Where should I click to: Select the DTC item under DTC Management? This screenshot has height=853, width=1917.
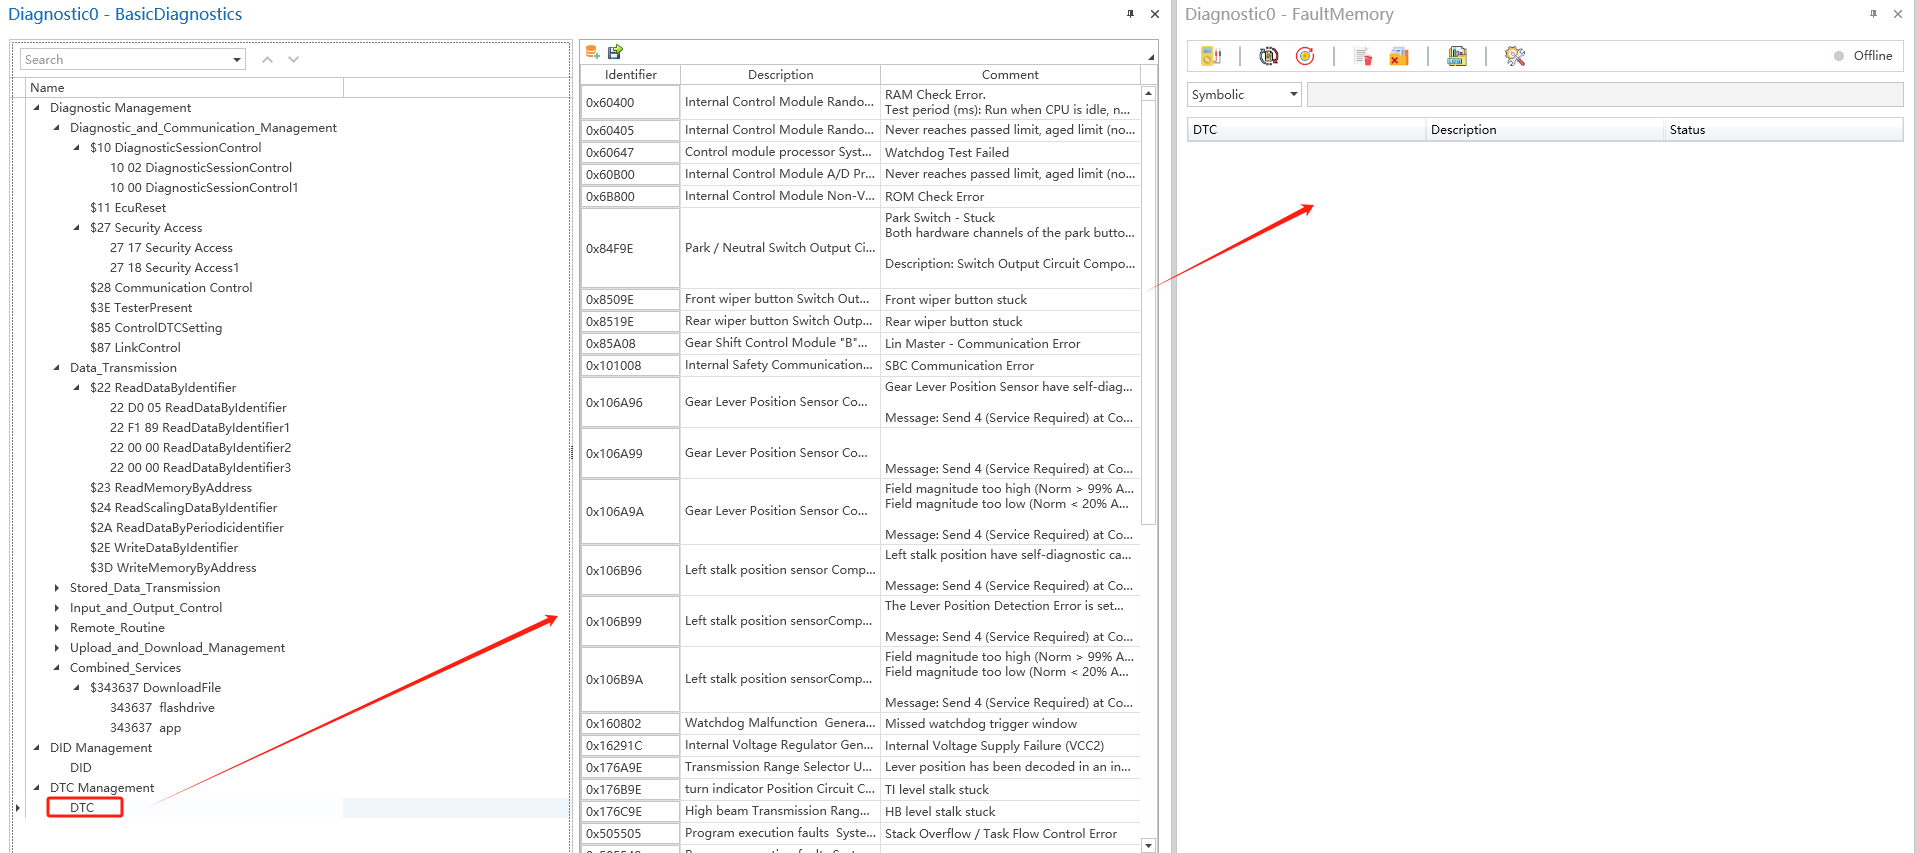82,808
